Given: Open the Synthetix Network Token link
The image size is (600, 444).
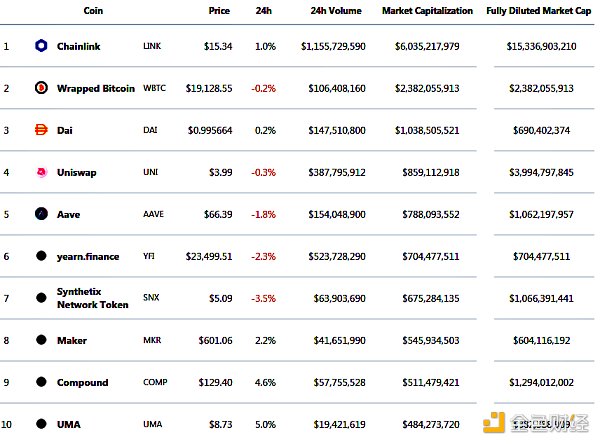Looking at the screenshot, I should point(92,298).
